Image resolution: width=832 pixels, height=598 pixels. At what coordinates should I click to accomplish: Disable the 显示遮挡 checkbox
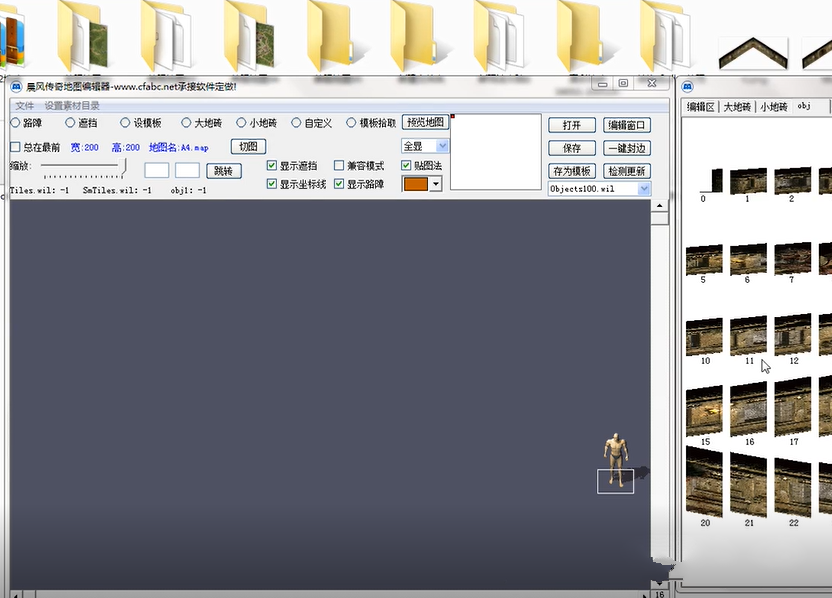272,166
